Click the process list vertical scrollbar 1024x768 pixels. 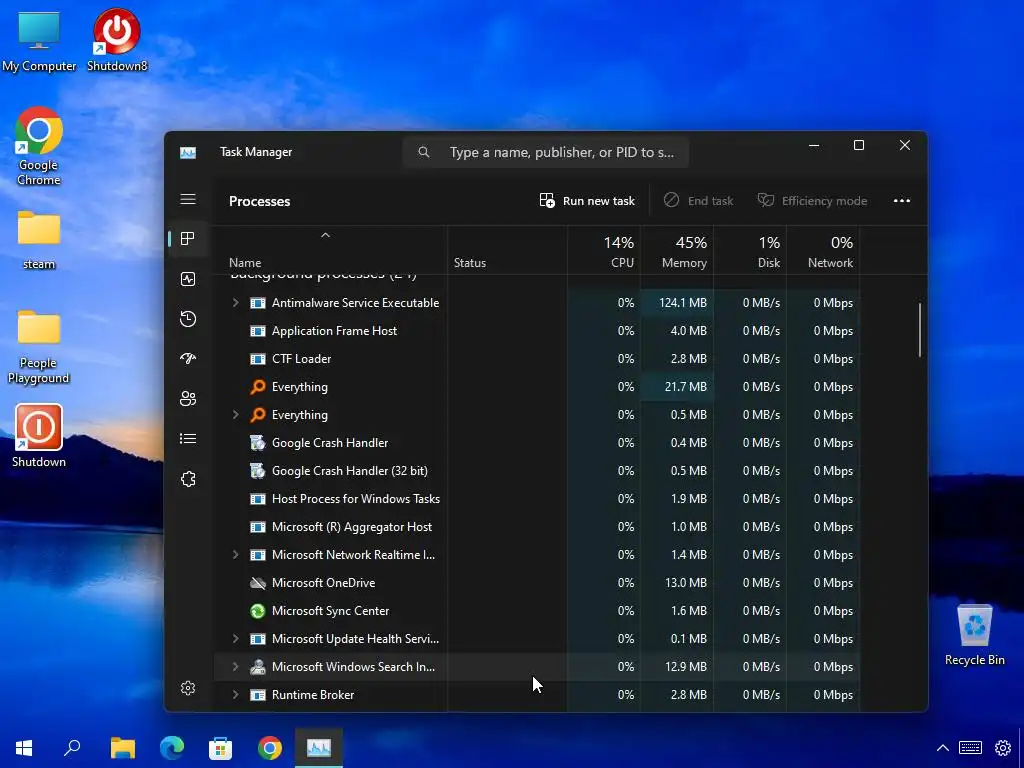click(920, 330)
